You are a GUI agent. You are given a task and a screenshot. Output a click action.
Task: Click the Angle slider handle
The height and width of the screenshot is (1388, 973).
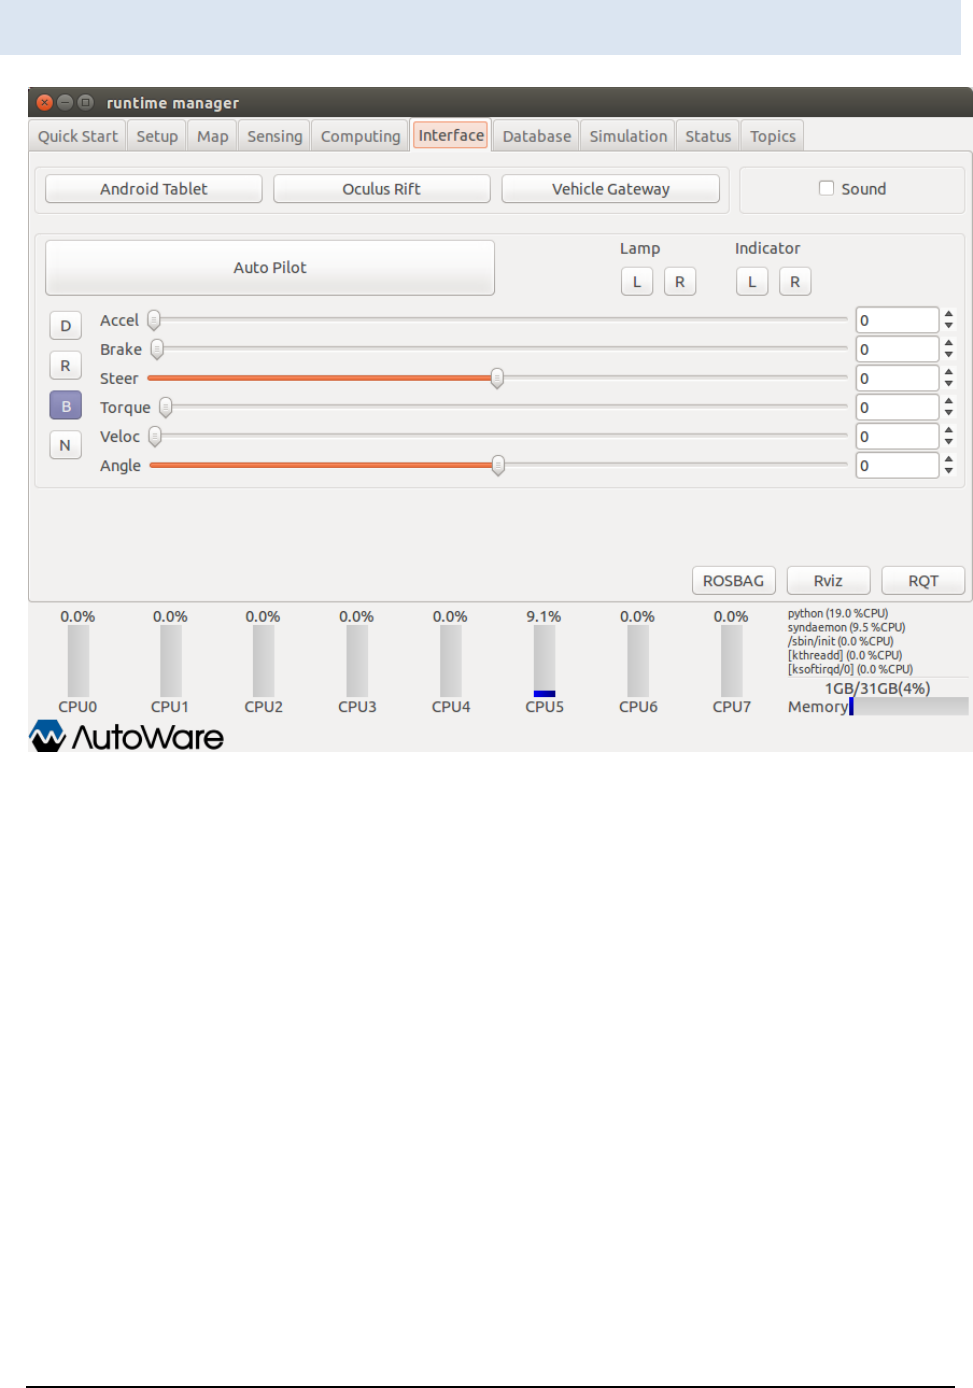click(498, 465)
